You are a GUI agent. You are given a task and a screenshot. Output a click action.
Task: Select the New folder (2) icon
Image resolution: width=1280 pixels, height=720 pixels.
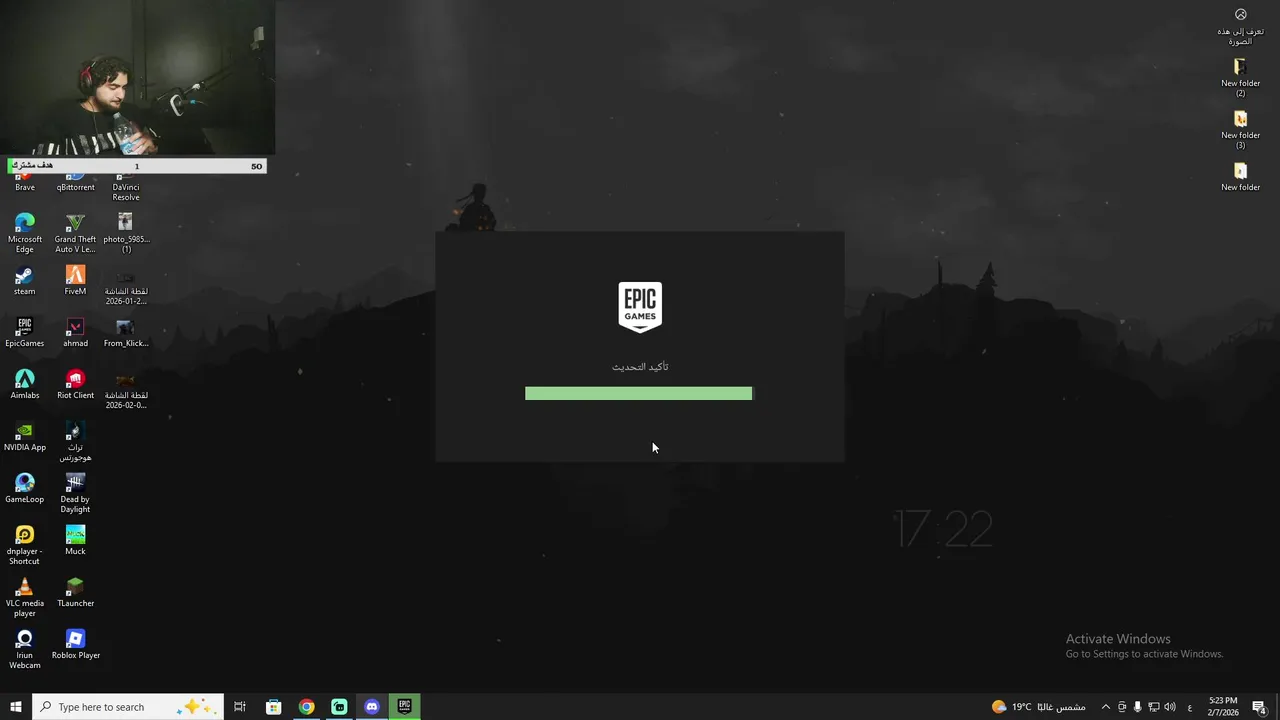1240,78
